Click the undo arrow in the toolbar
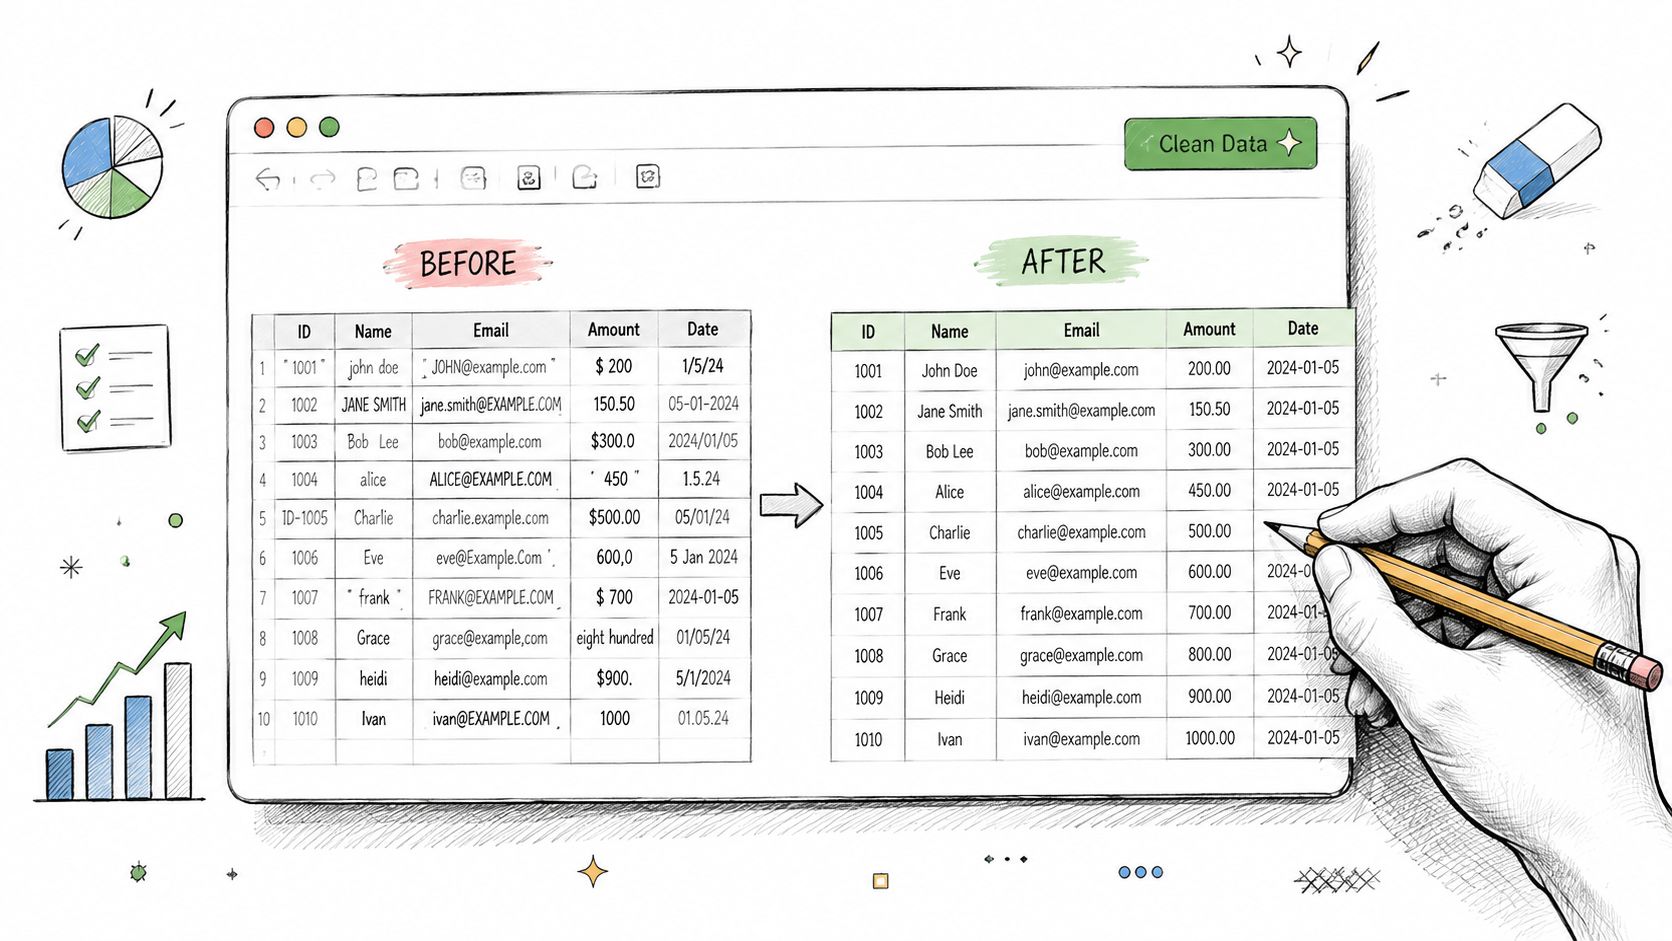 (268, 179)
